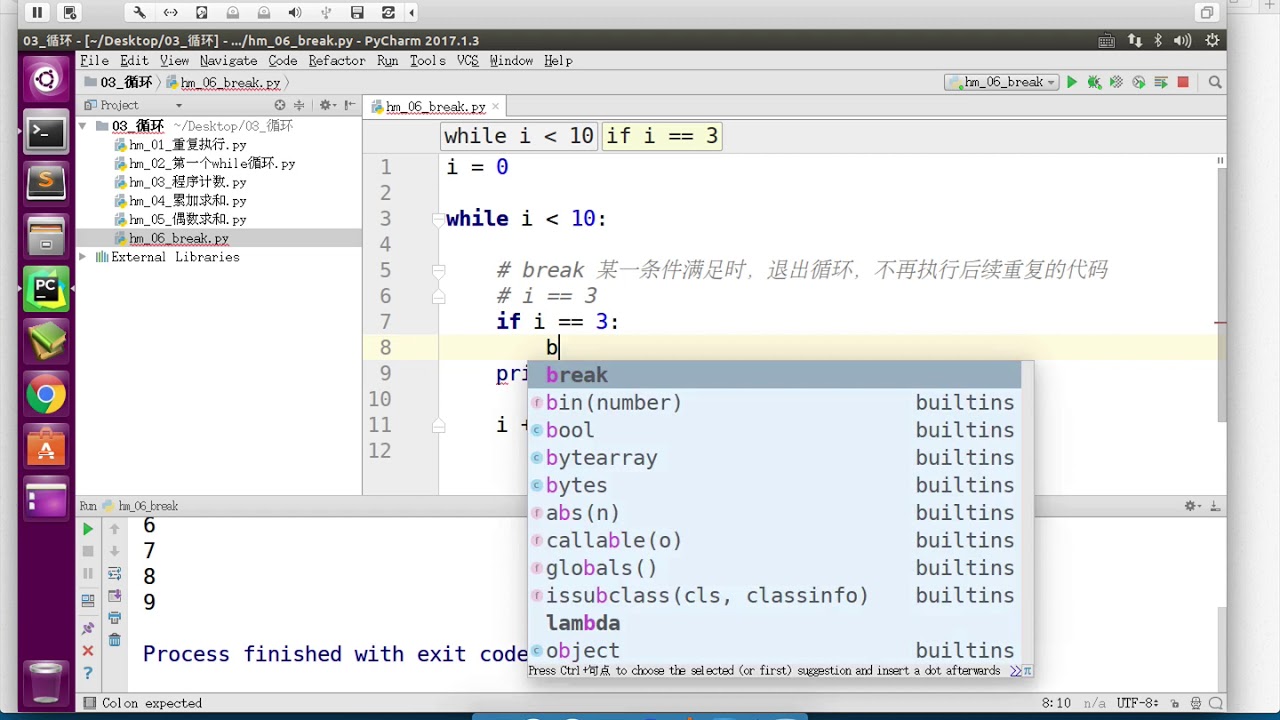The height and width of the screenshot is (720, 1280).
Task: Rerun hm_06_break in the Run panel
Action: click(x=88, y=529)
